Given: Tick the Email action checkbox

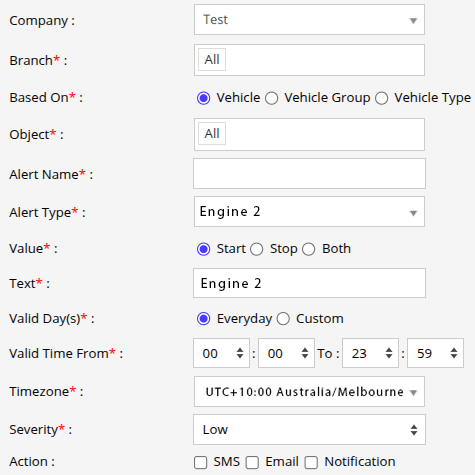Looking at the screenshot, I should [252, 463].
